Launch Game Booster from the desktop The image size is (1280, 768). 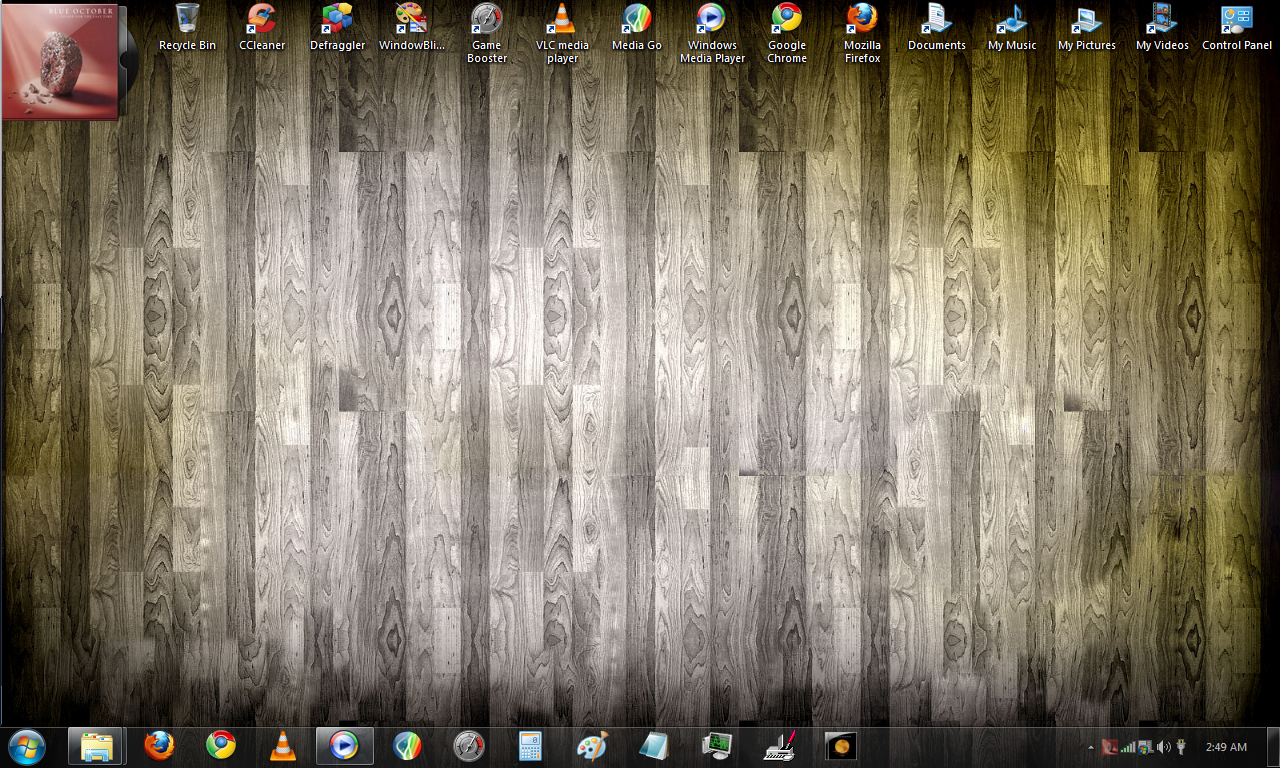coord(487,33)
